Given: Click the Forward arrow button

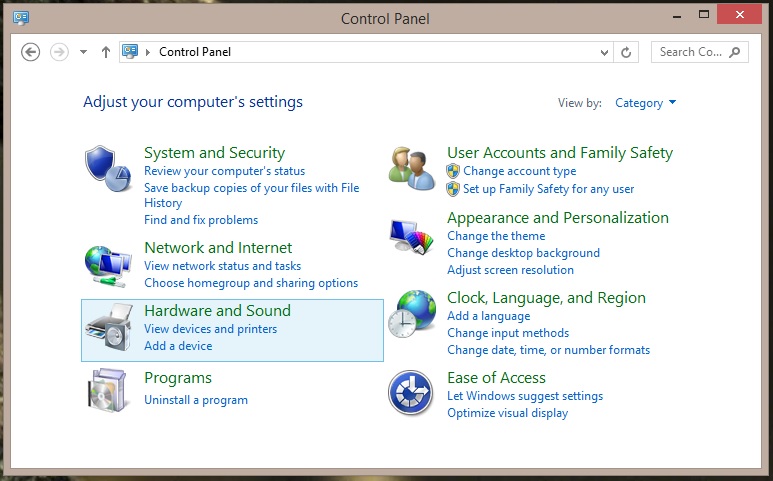Looking at the screenshot, I should pos(59,52).
